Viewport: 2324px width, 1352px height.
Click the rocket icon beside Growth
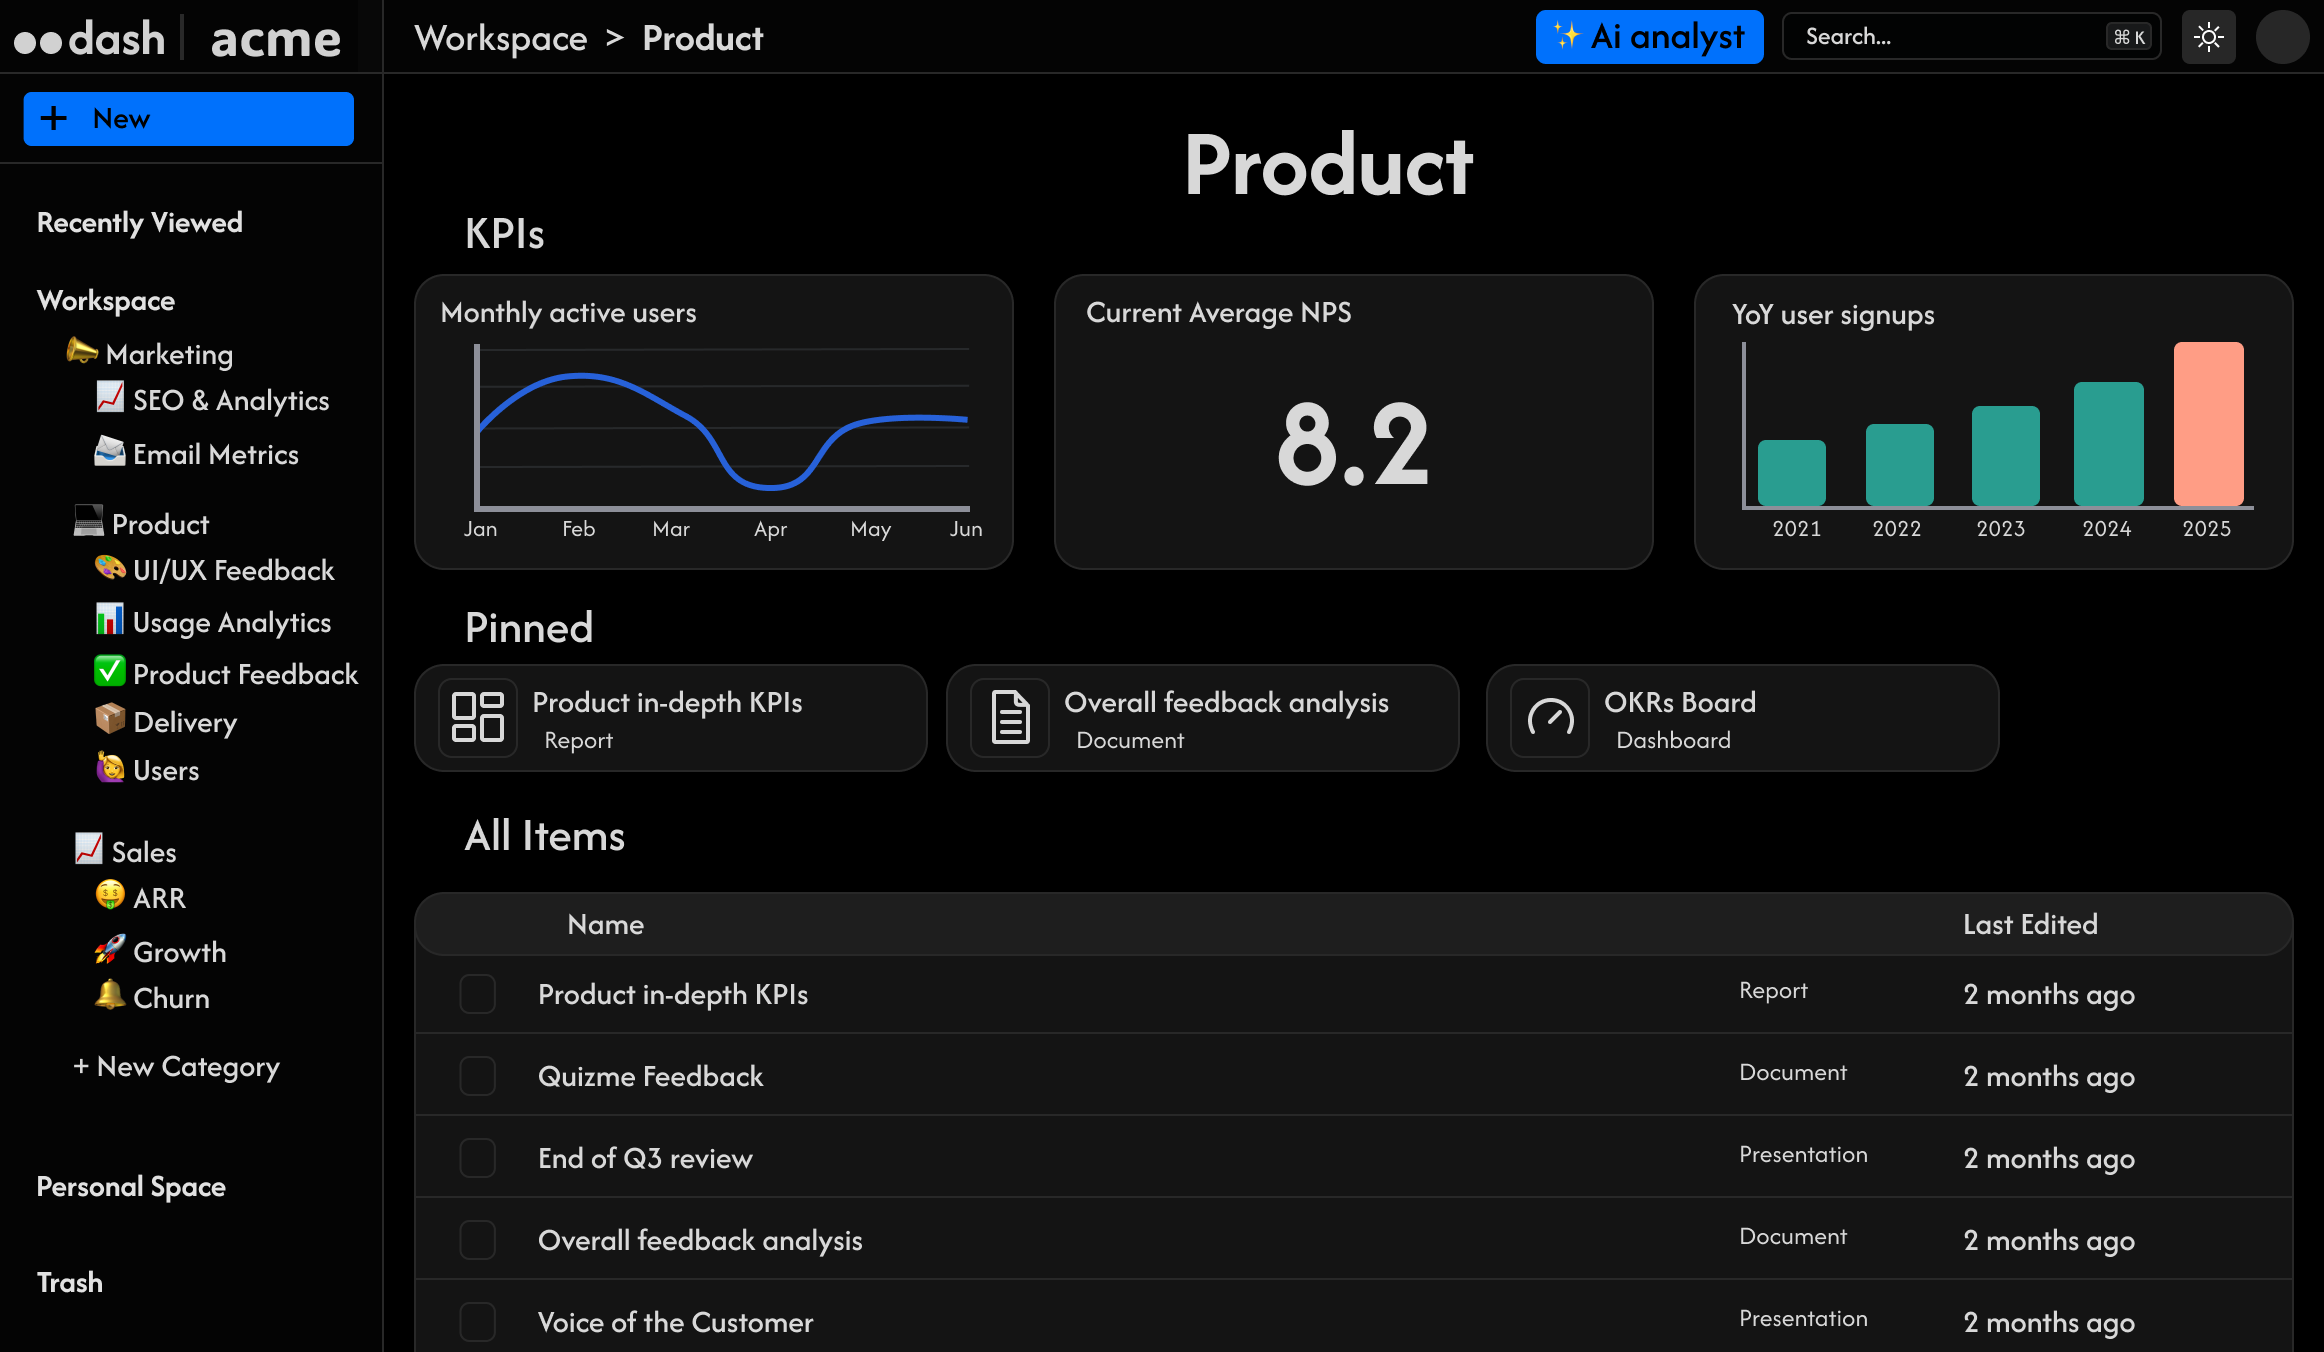[x=109, y=949]
